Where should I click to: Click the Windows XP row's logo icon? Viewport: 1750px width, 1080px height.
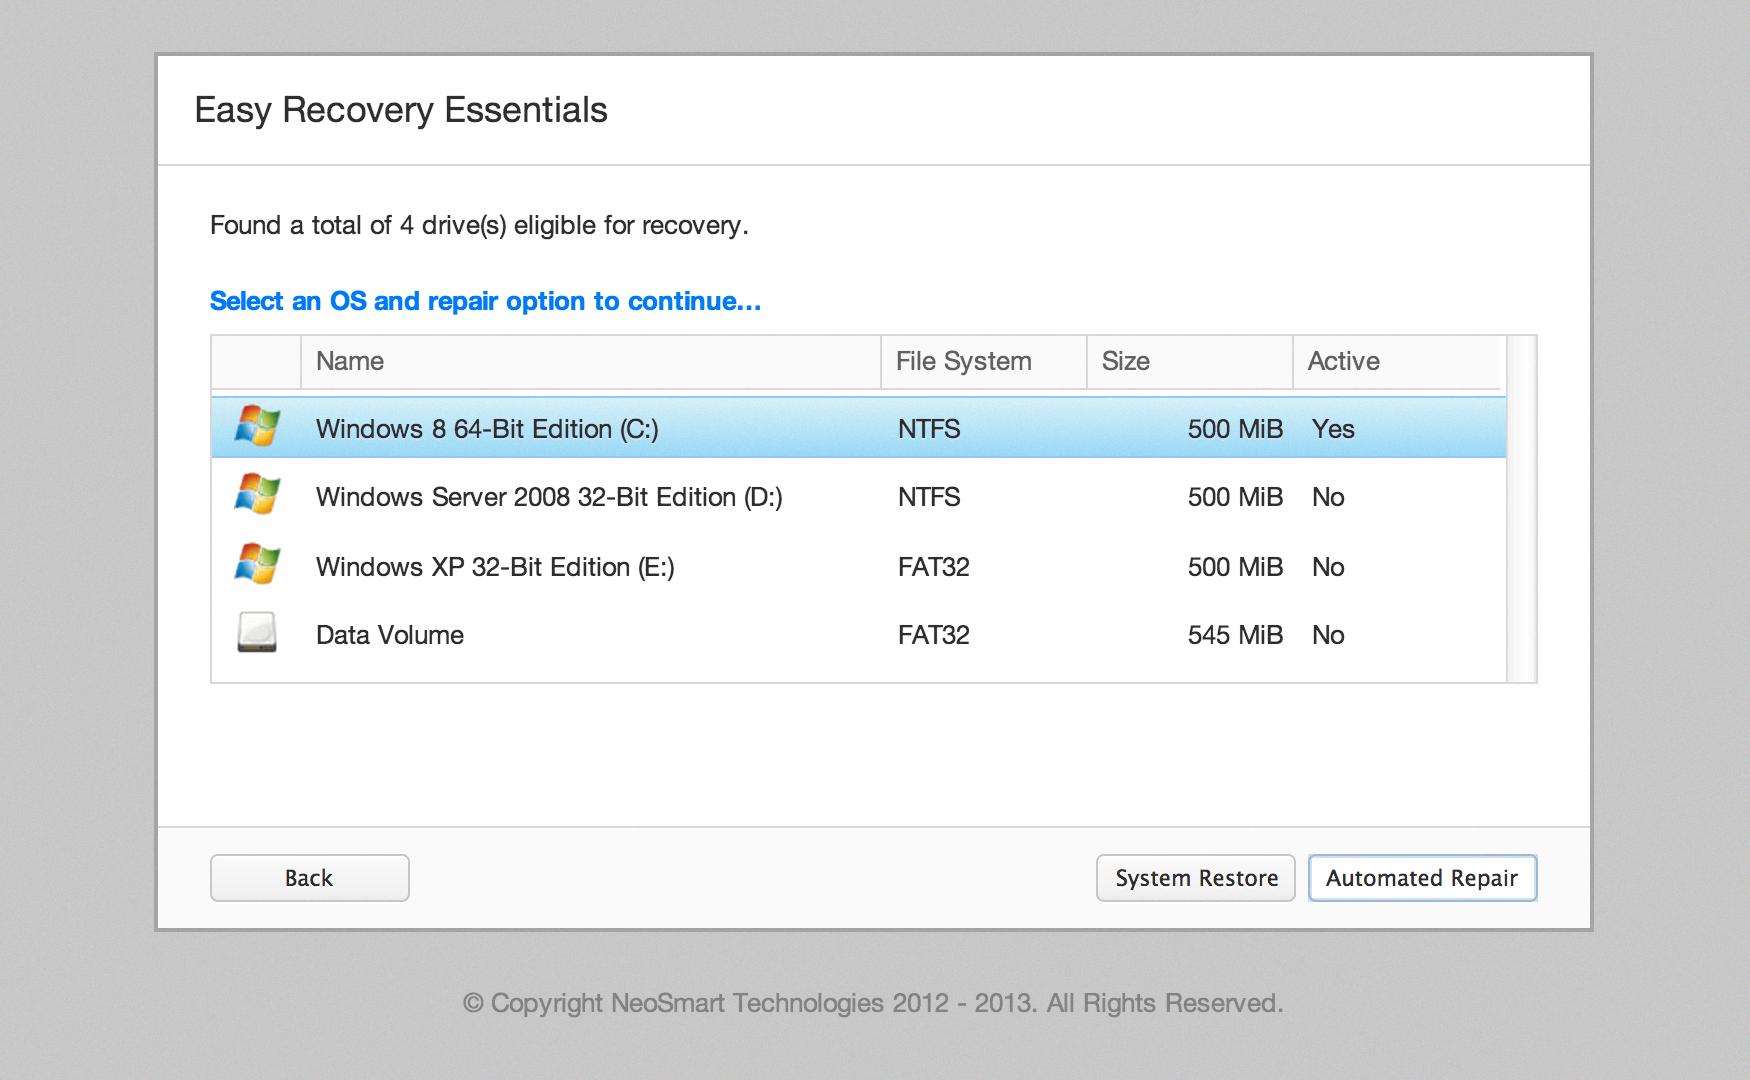click(257, 565)
